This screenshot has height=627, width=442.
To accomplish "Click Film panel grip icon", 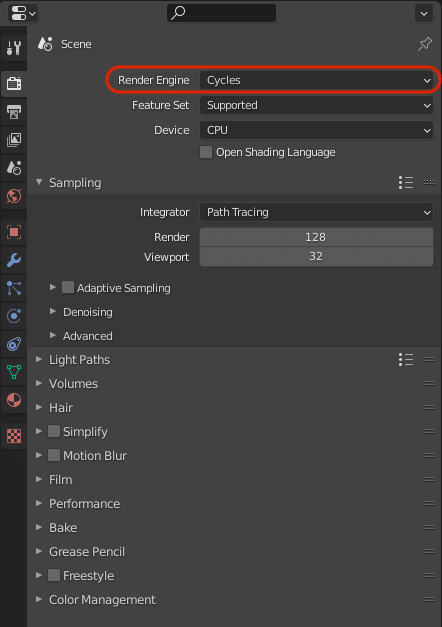I will pyautogui.click(x=429, y=479).
